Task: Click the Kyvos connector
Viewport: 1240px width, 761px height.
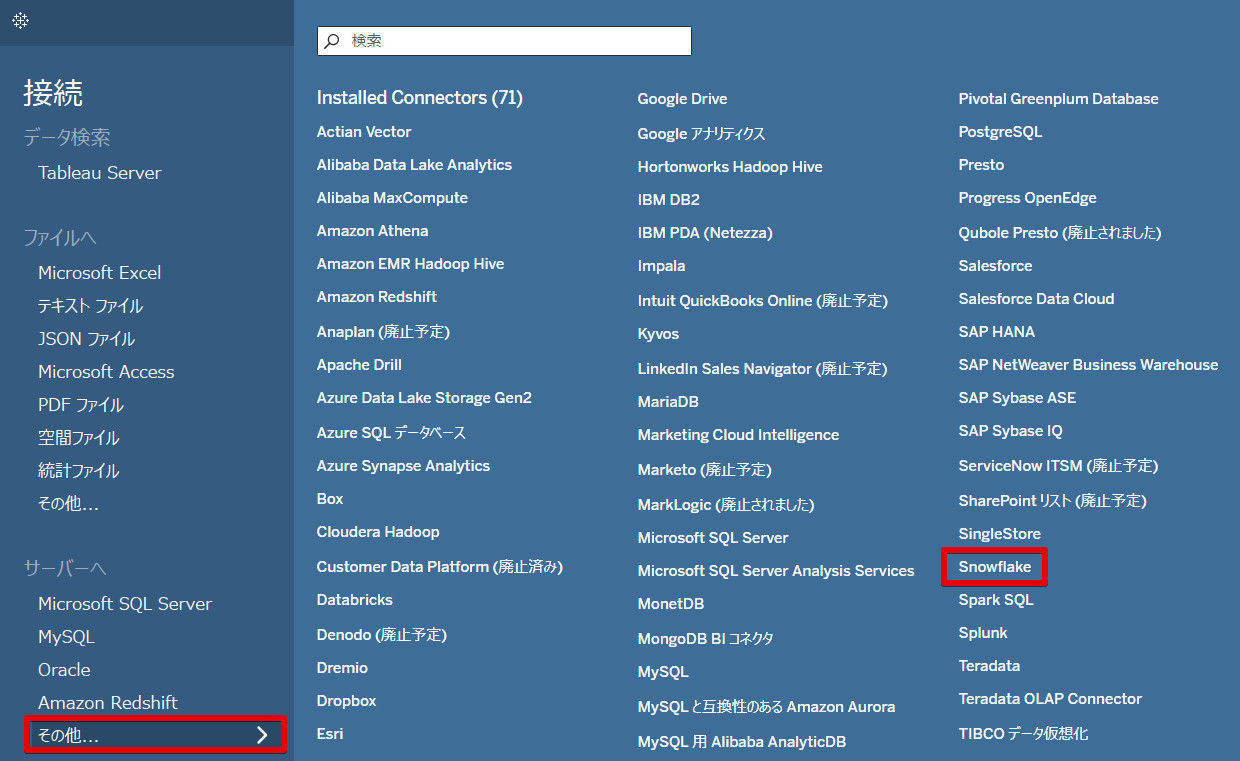Action: click(658, 334)
